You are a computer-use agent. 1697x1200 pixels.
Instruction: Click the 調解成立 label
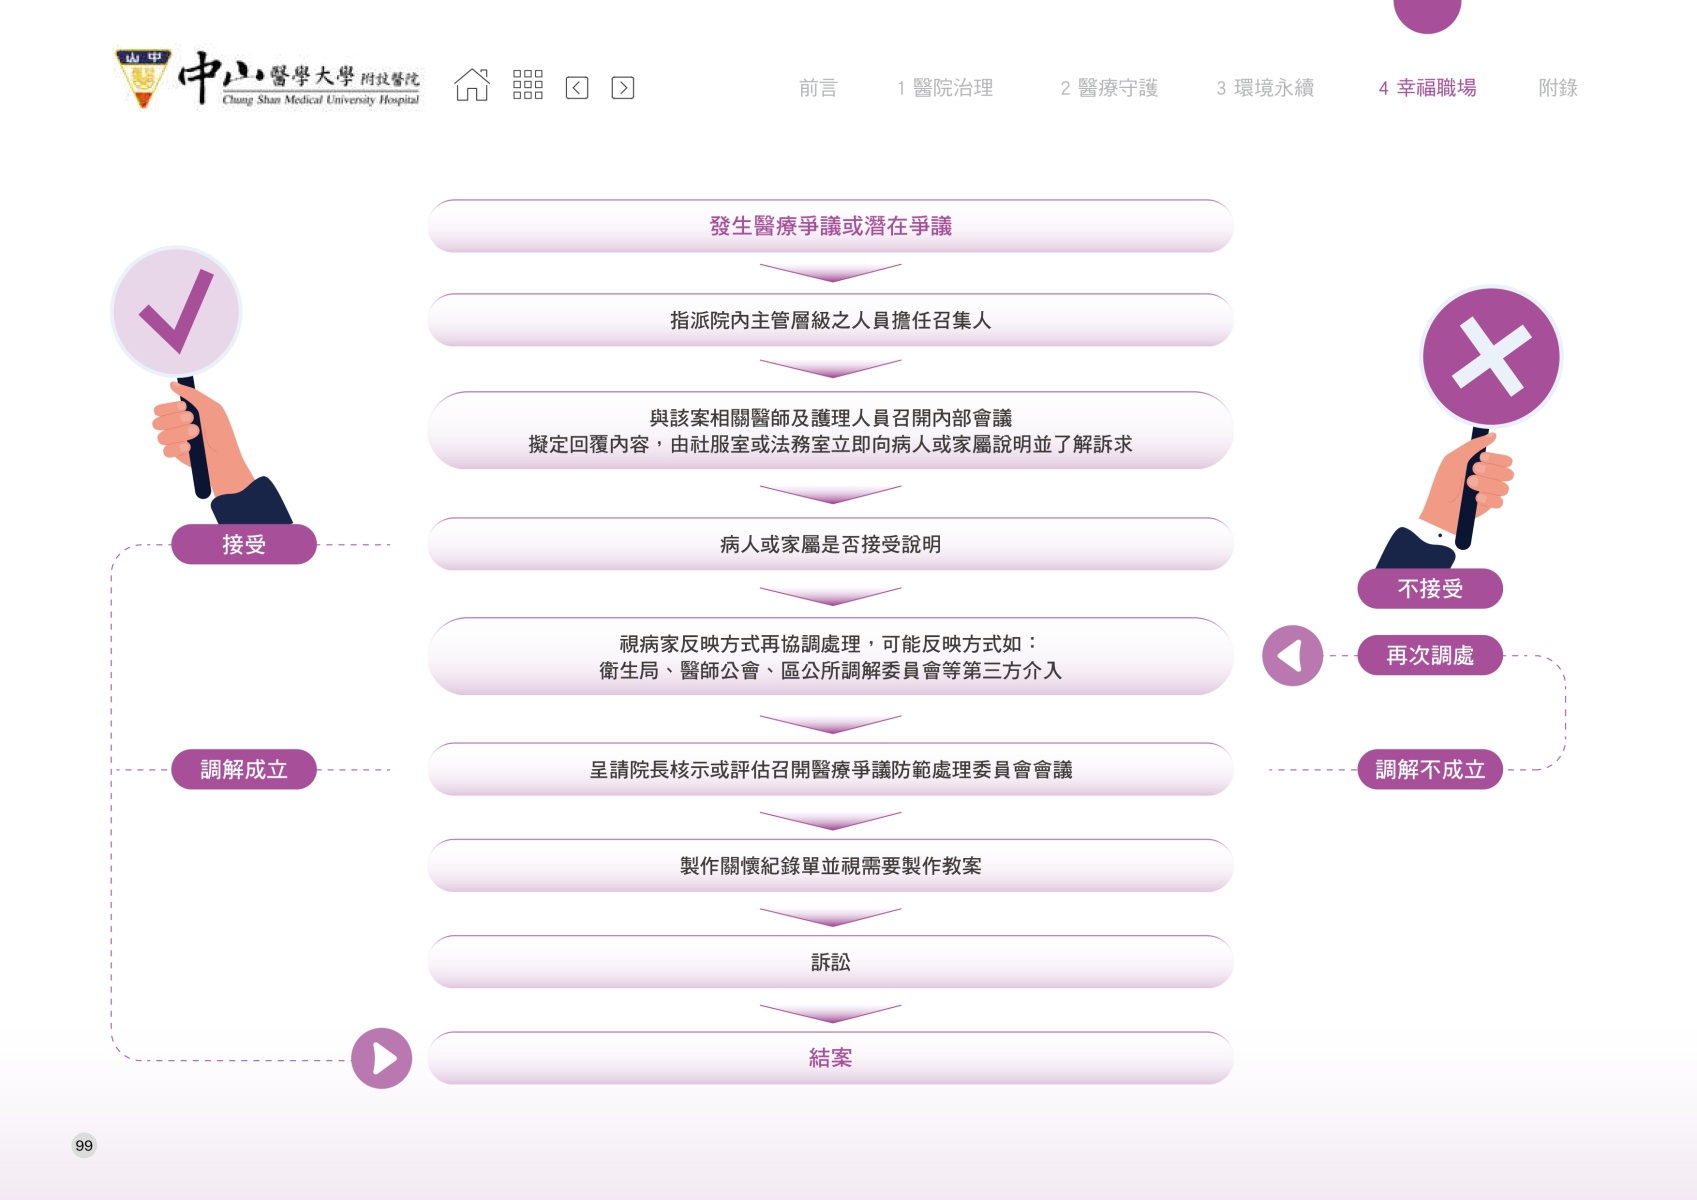[244, 770]
